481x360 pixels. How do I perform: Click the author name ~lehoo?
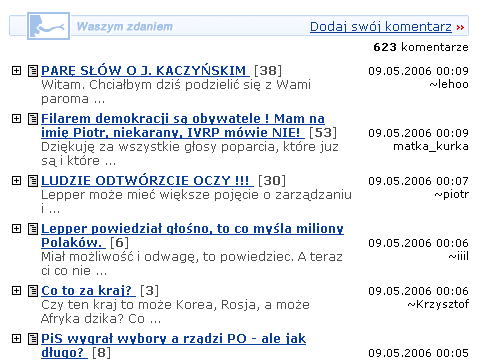coord(449,84)
